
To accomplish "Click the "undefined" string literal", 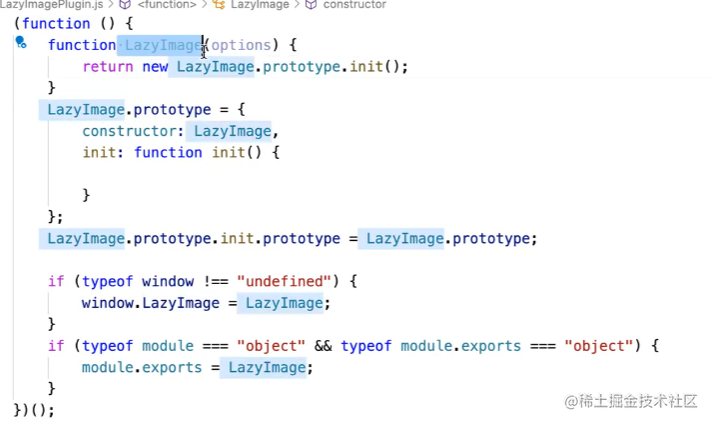I will coord(285,282).
